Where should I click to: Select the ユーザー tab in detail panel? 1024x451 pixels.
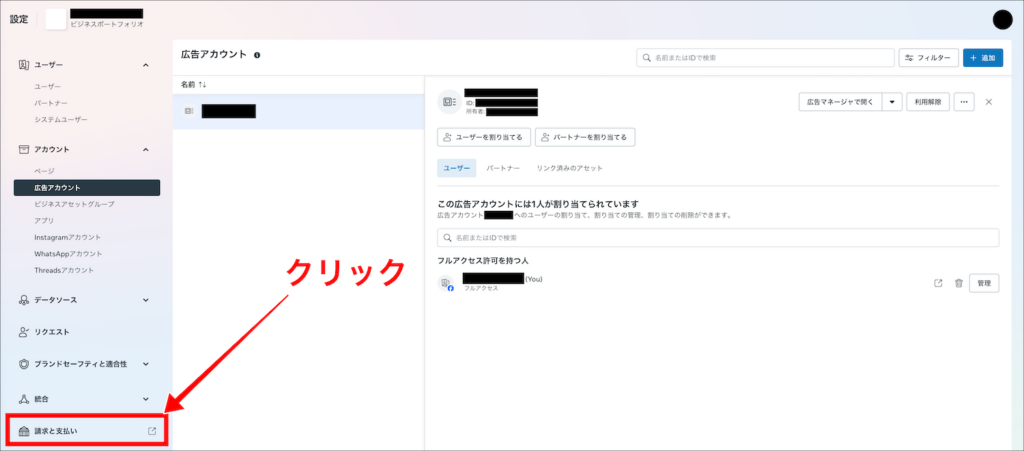456,168
